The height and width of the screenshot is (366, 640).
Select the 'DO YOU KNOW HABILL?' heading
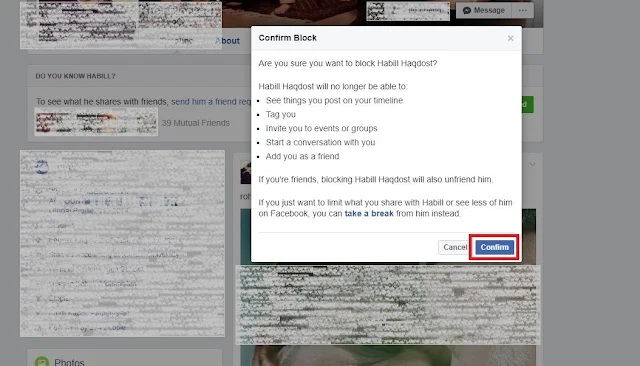[75, 76]
